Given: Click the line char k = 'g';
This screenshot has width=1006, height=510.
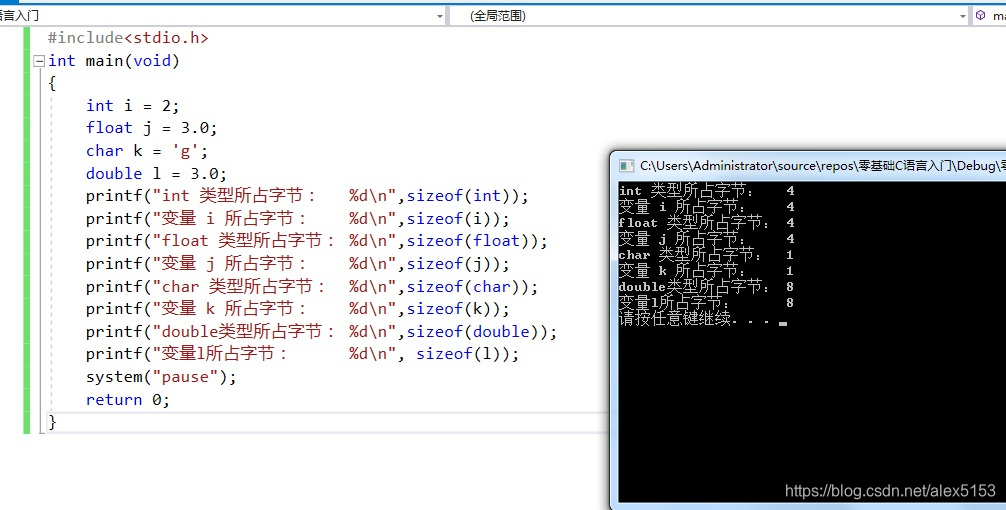Looking at the screenshot, I should [147, 151].
